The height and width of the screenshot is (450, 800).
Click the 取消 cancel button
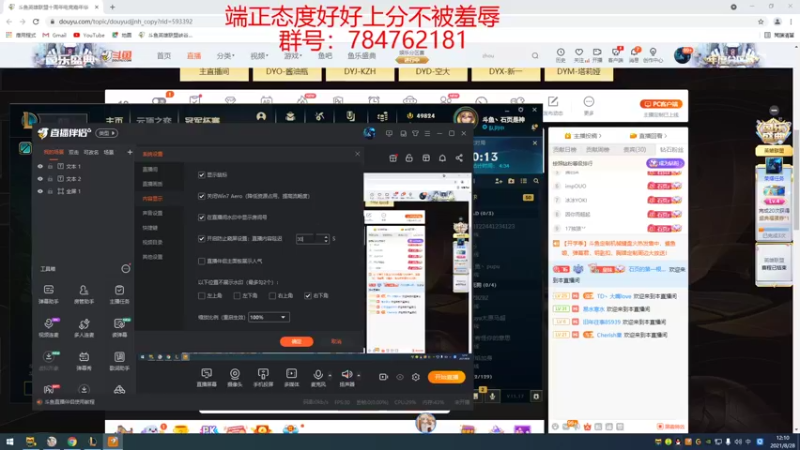[336, 341]
